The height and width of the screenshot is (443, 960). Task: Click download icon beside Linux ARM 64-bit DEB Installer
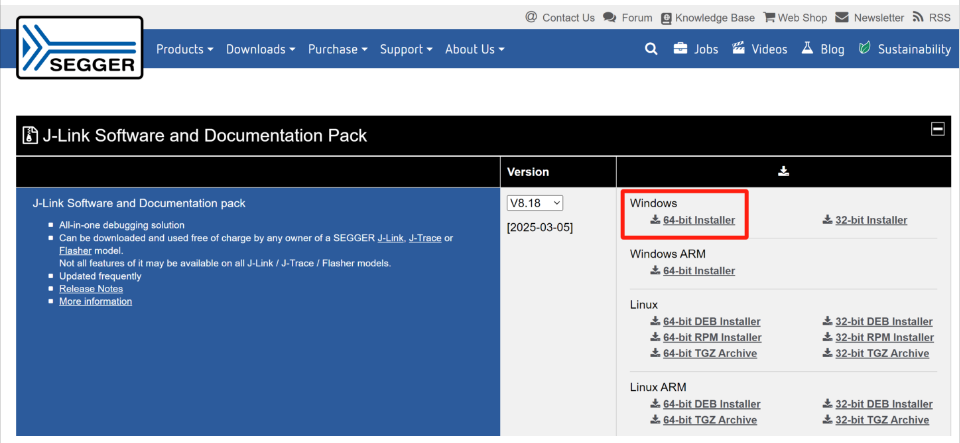pyautogui.click(x=655, y=404)
